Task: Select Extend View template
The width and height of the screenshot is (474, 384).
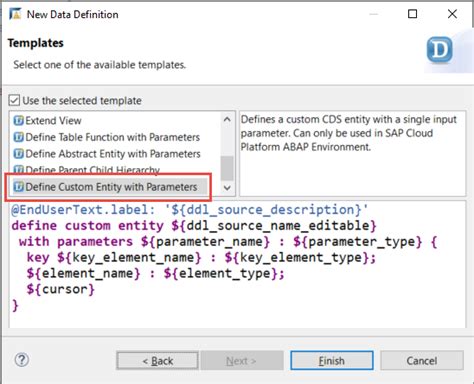Action: [x=47, y=120]
